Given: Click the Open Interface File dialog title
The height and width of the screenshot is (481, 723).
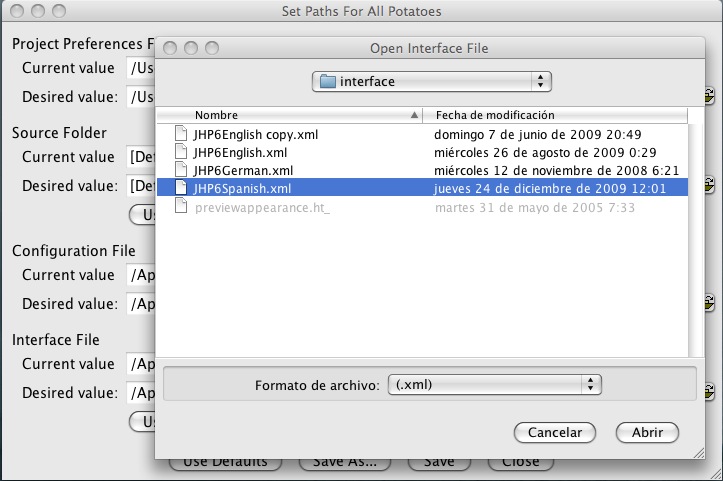Looking at the screenshot, I should (429, 48).
